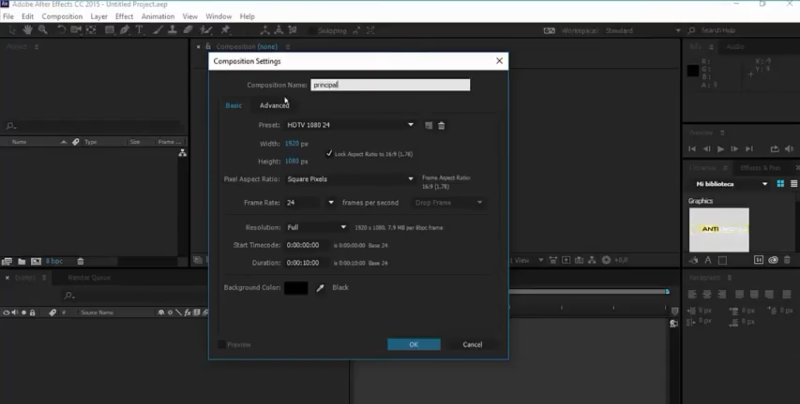Viewport: 800px width, 404px height.
Task: Toggle the loop option in Preview panel
Action: tap(774, 149)
